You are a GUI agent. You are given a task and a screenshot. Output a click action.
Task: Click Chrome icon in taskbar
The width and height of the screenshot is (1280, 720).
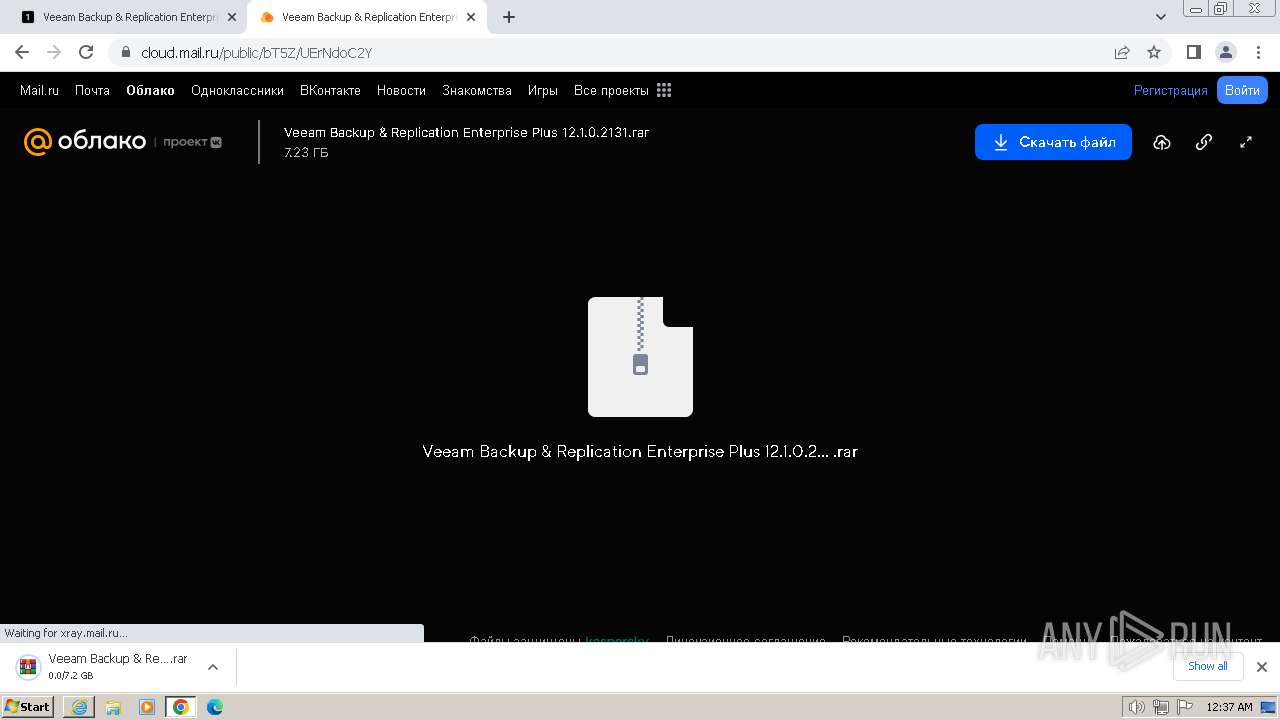181,707
